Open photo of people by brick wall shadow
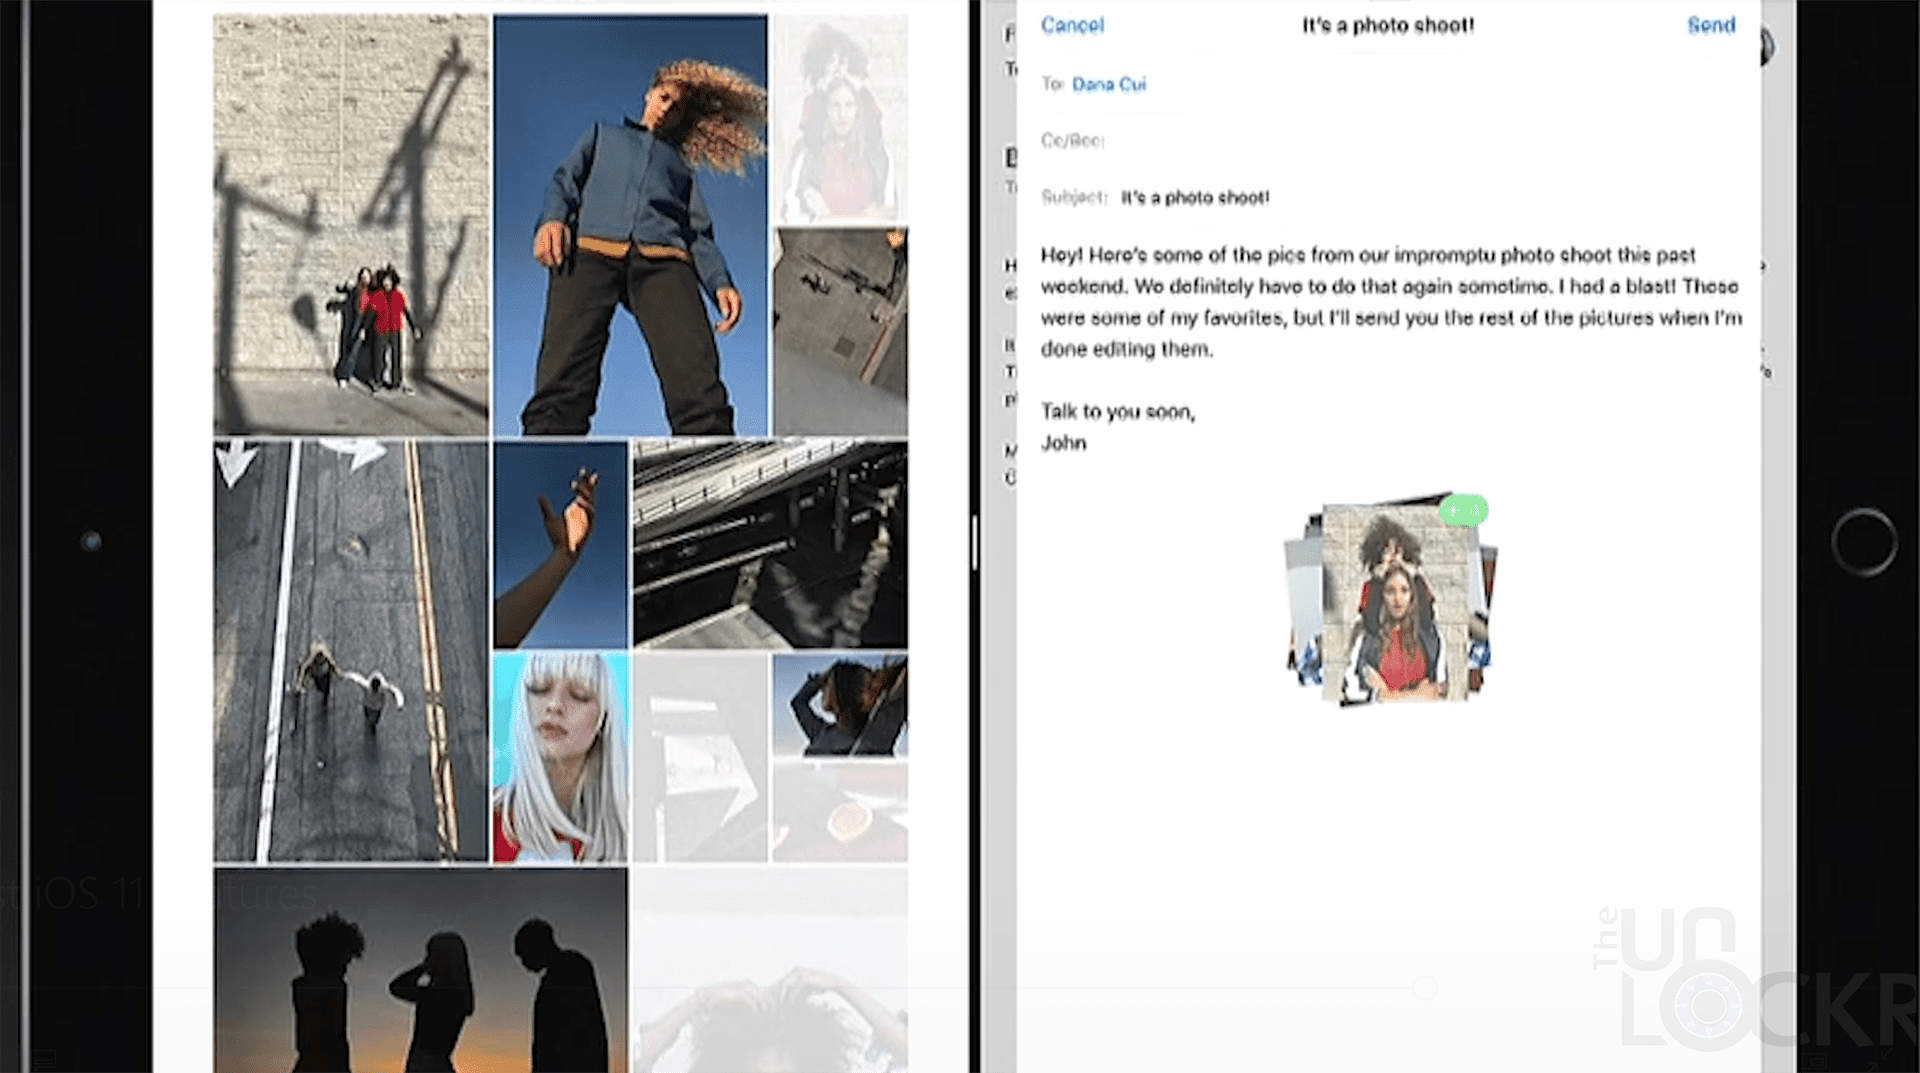The height and width of the screenshot is (1073, 1920). (x=350, y=225)
